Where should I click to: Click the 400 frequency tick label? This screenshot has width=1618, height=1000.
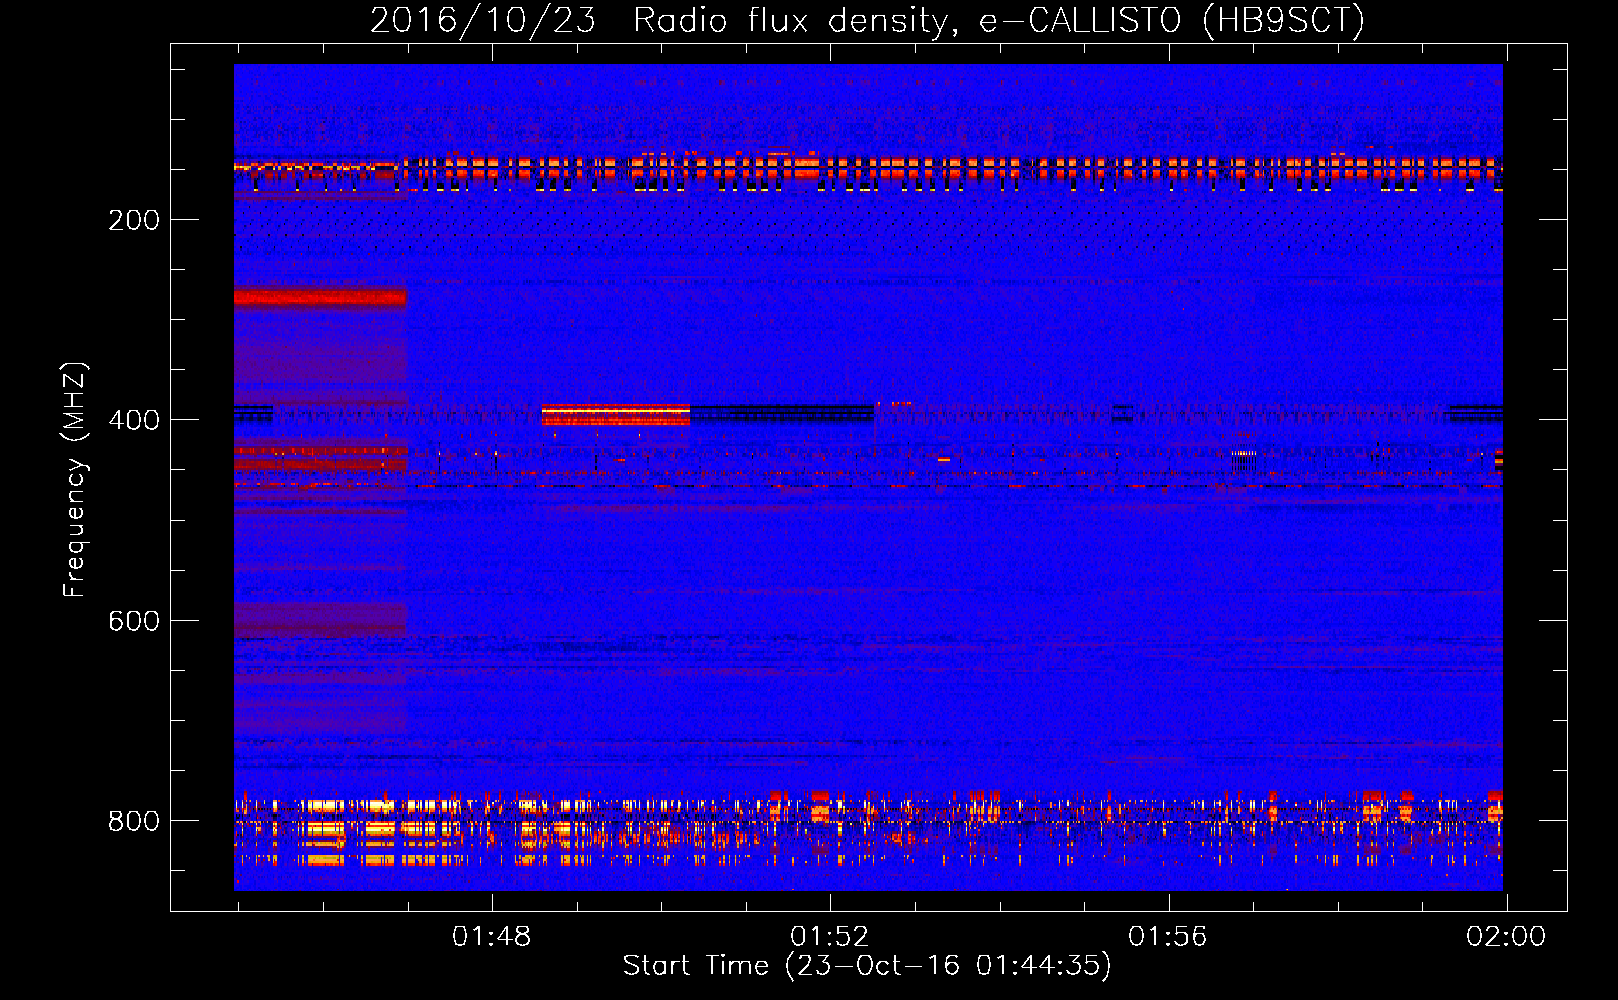tap(134, 420)
